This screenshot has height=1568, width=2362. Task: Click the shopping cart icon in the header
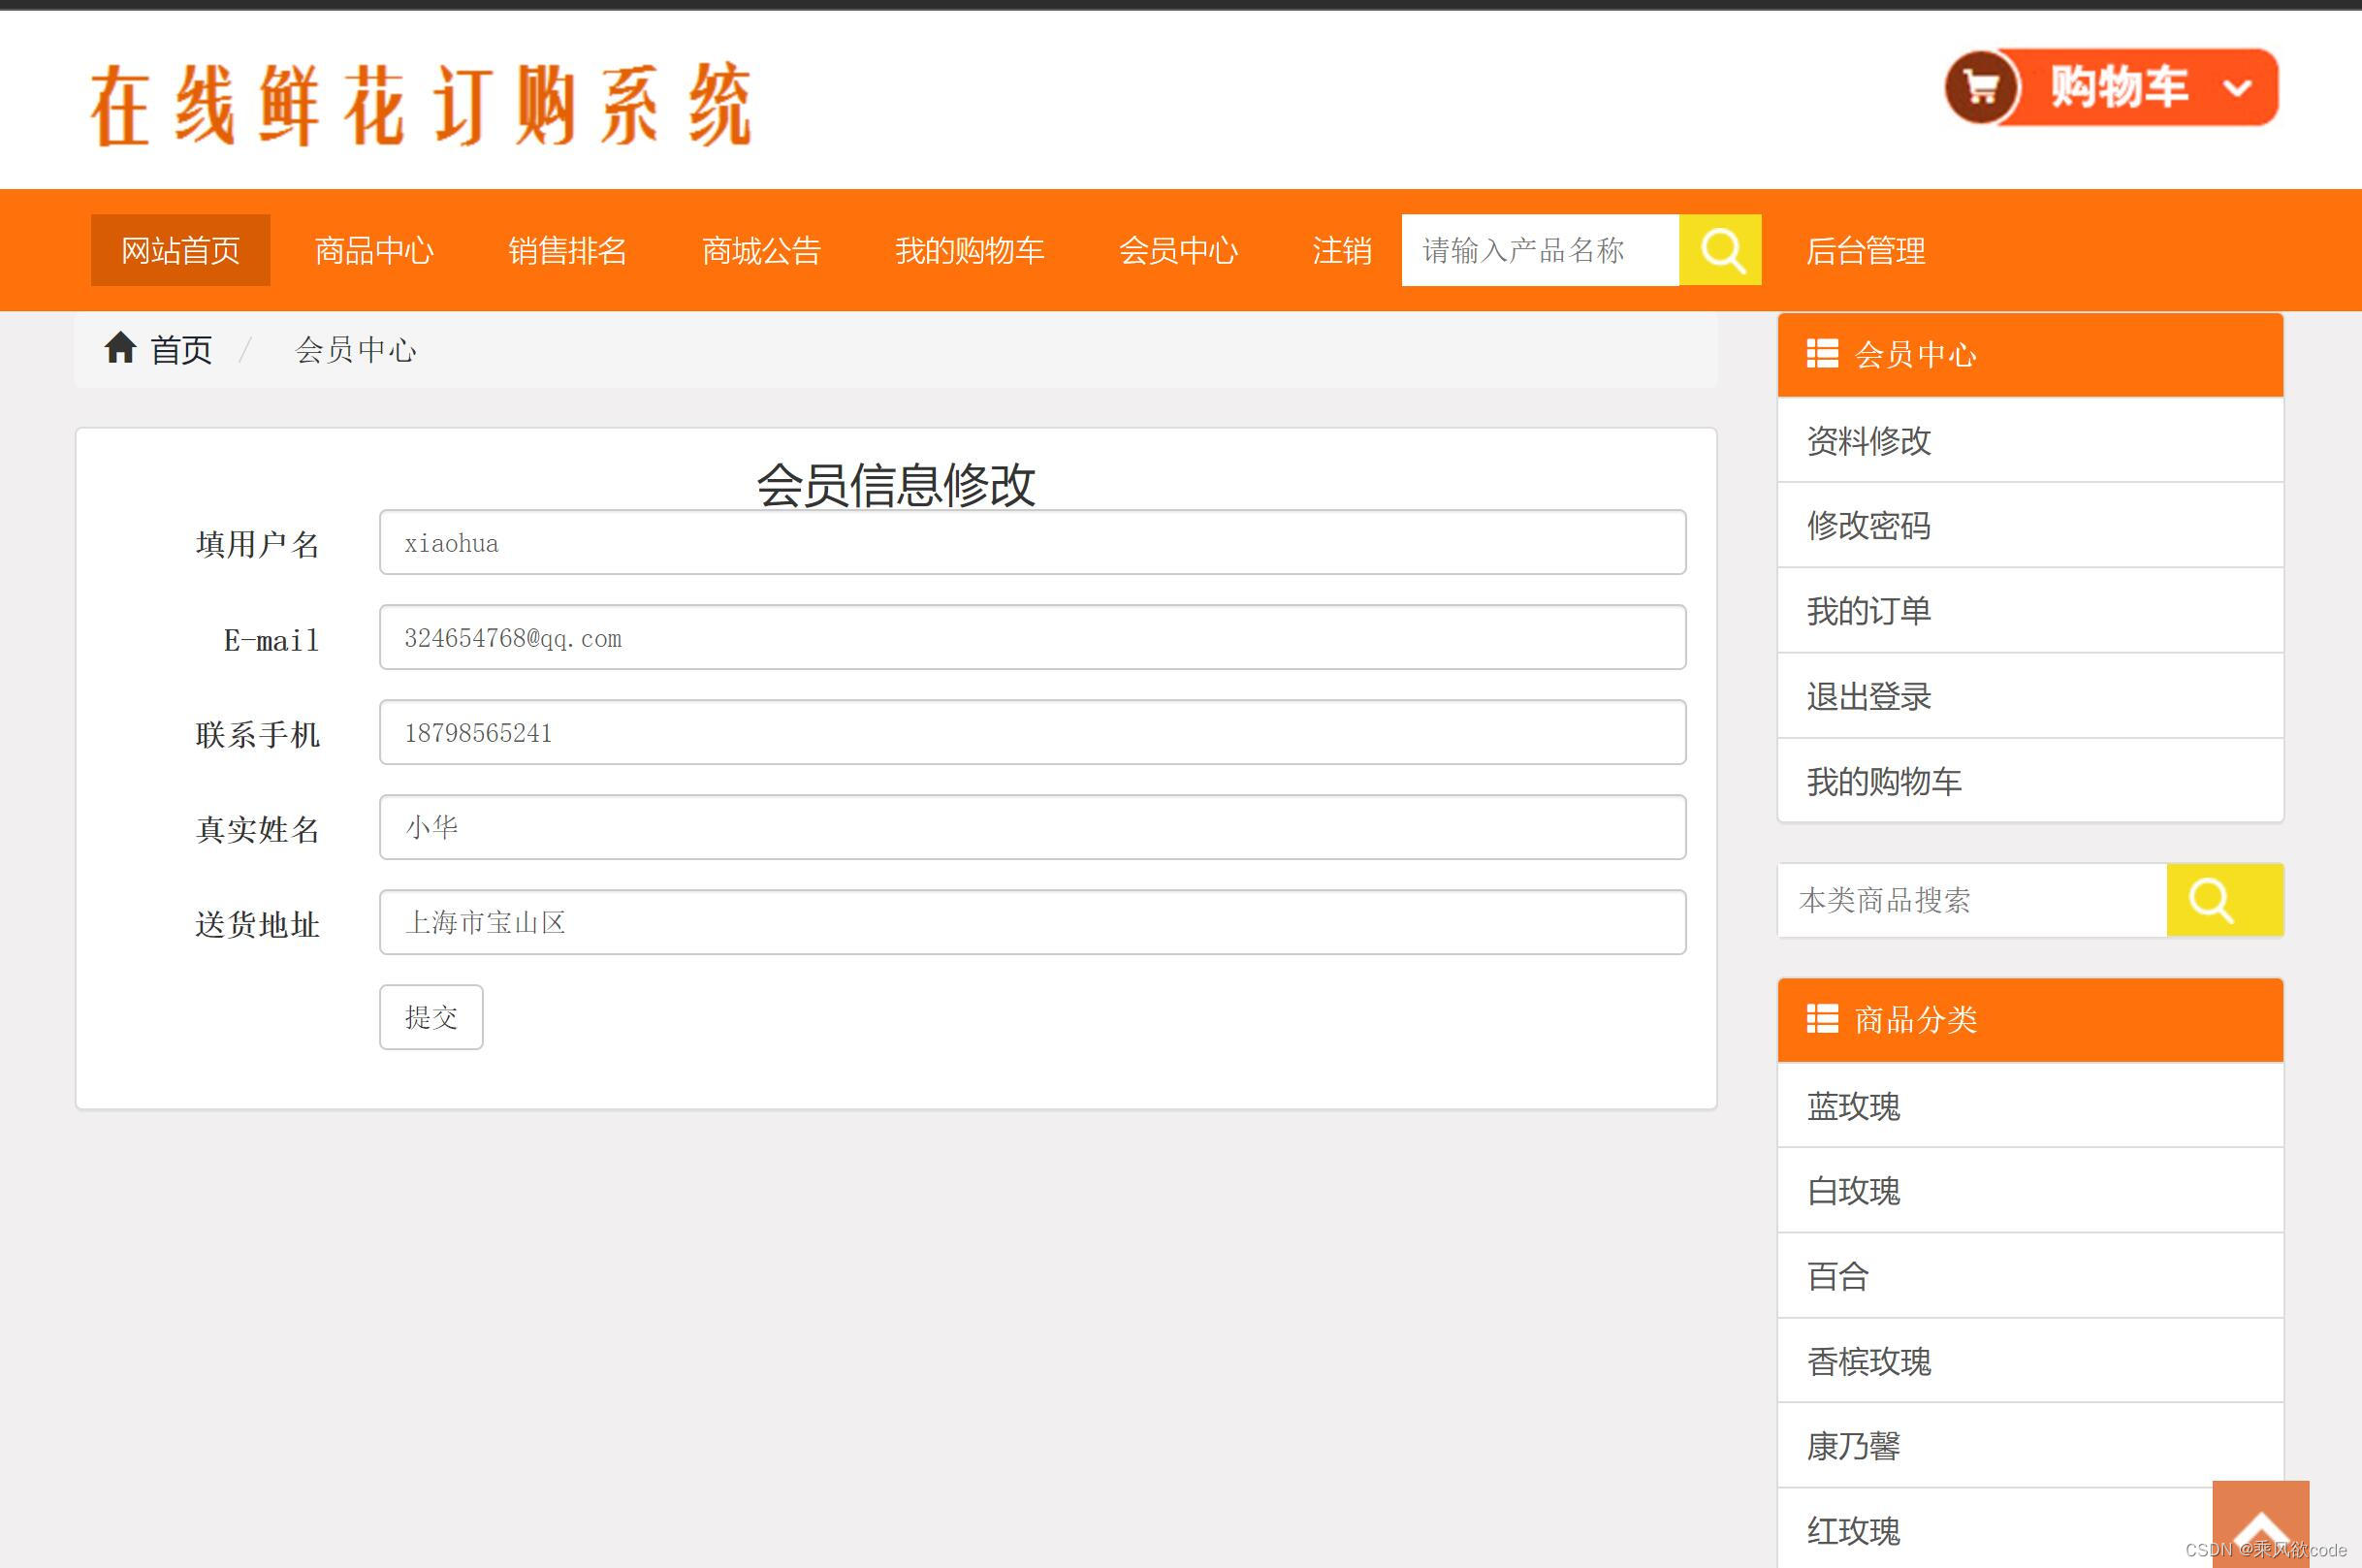[x=1983, y=88]
